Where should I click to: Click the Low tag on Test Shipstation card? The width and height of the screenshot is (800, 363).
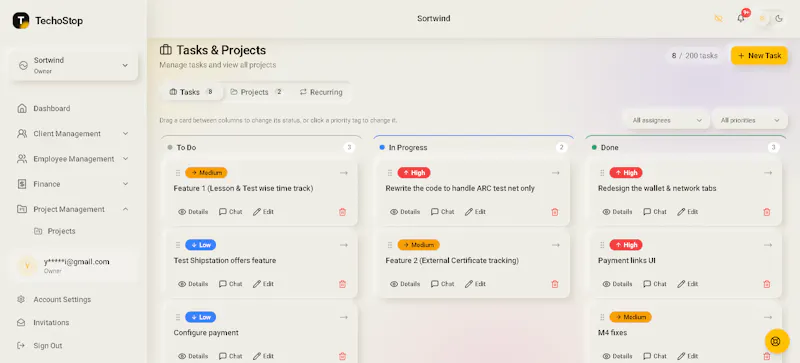[201, 245]
